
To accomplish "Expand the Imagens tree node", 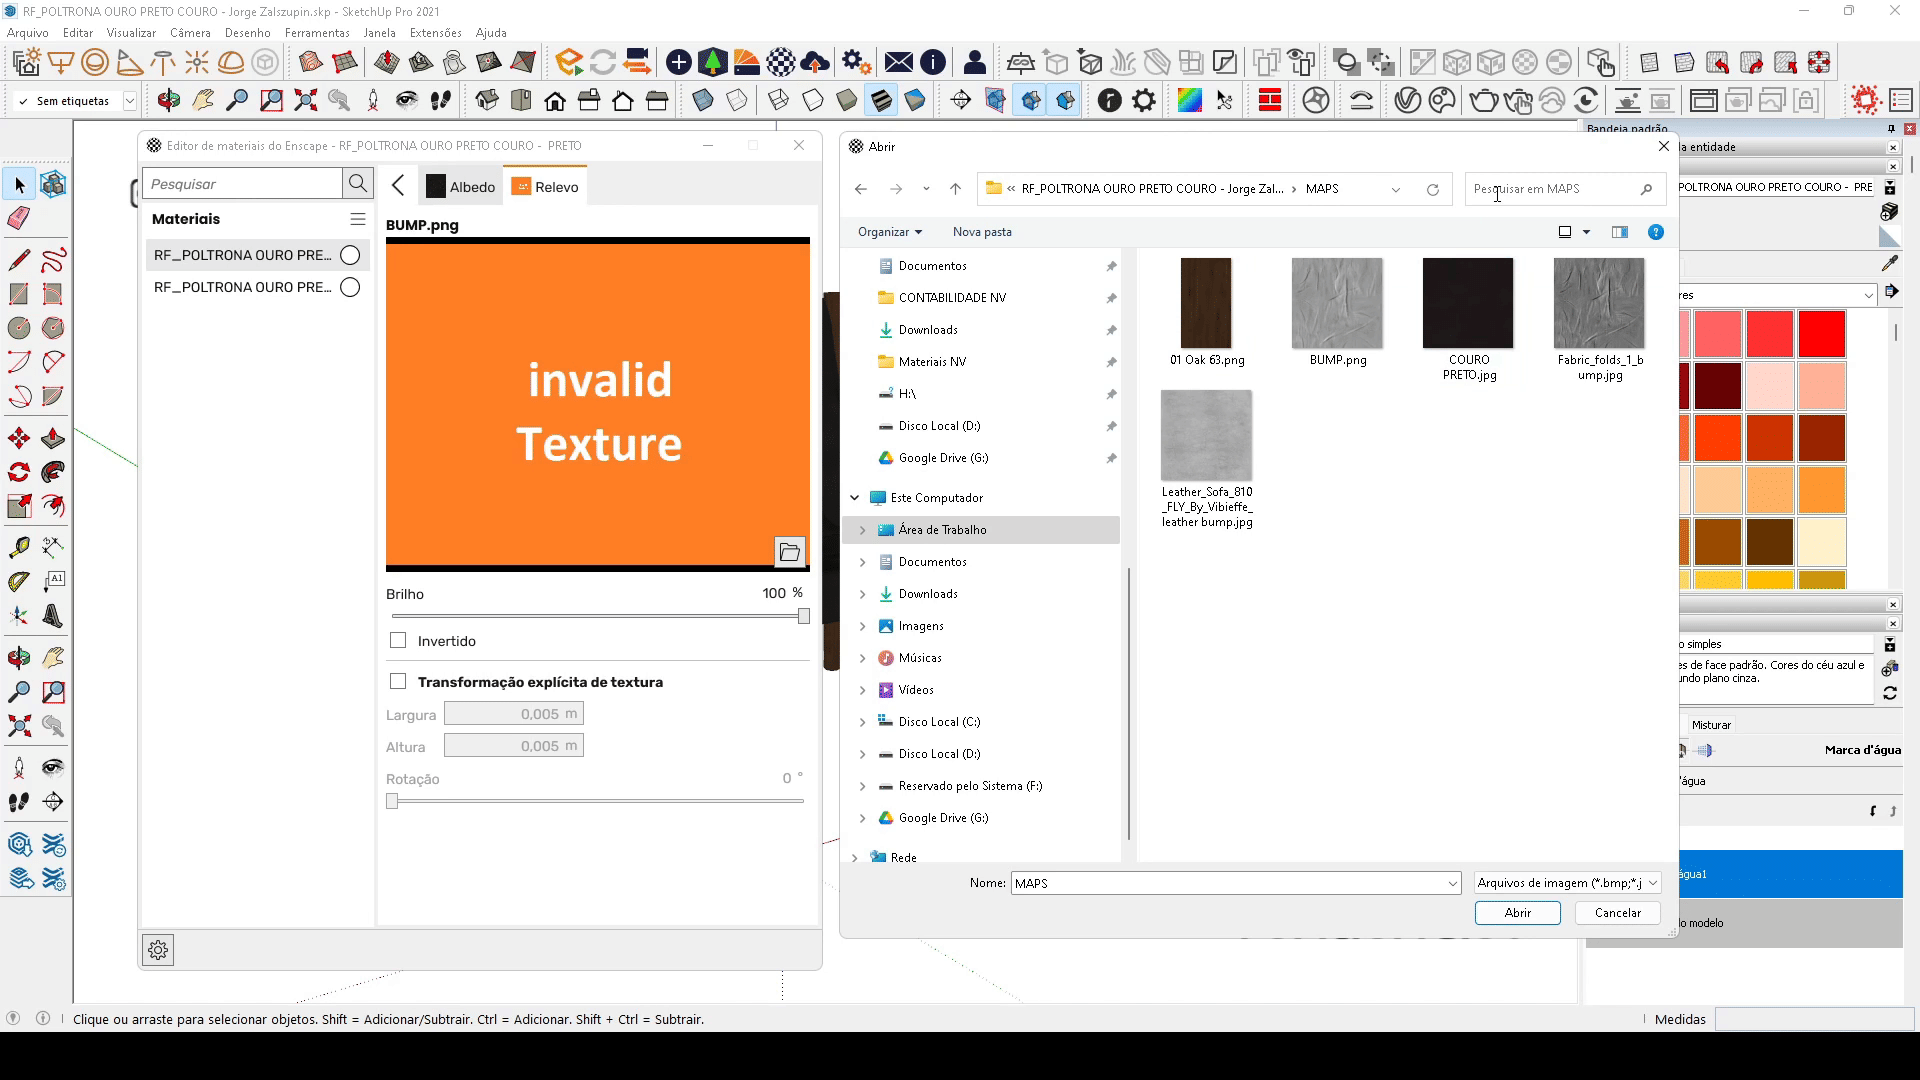I will click(863, 626).
